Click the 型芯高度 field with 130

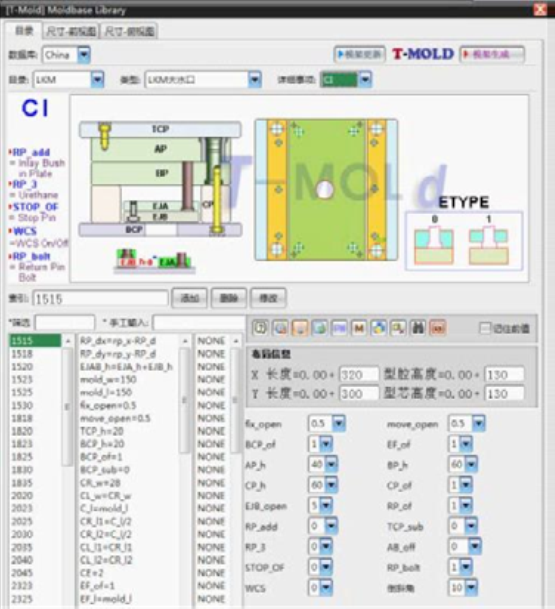tap(504, 393)
